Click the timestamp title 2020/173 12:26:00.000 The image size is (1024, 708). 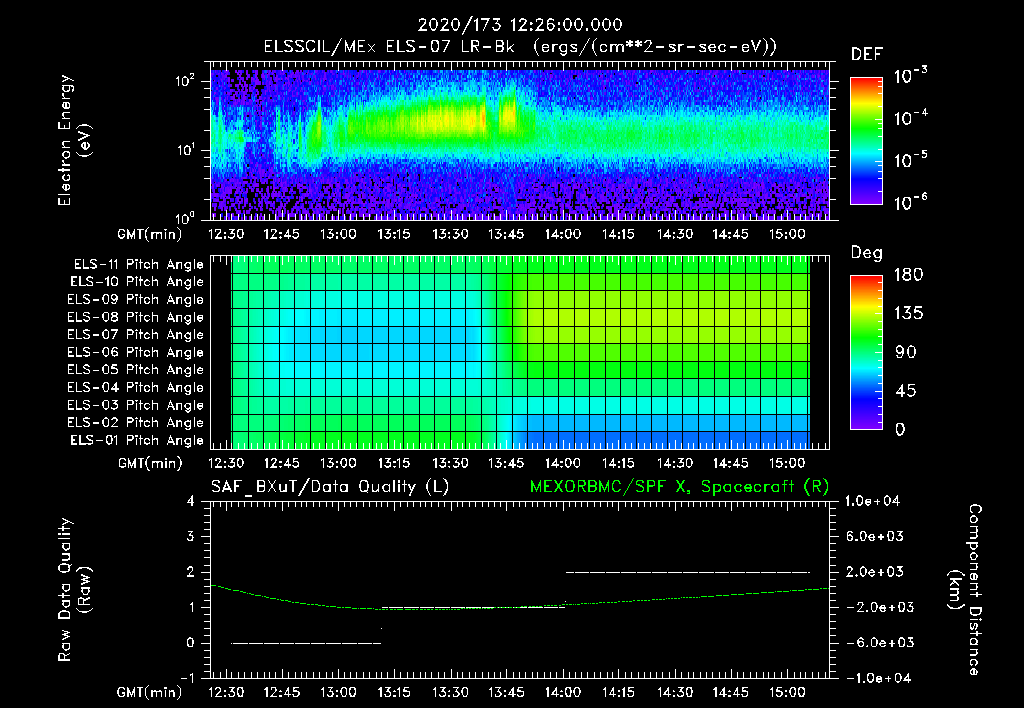coord(520,25)
